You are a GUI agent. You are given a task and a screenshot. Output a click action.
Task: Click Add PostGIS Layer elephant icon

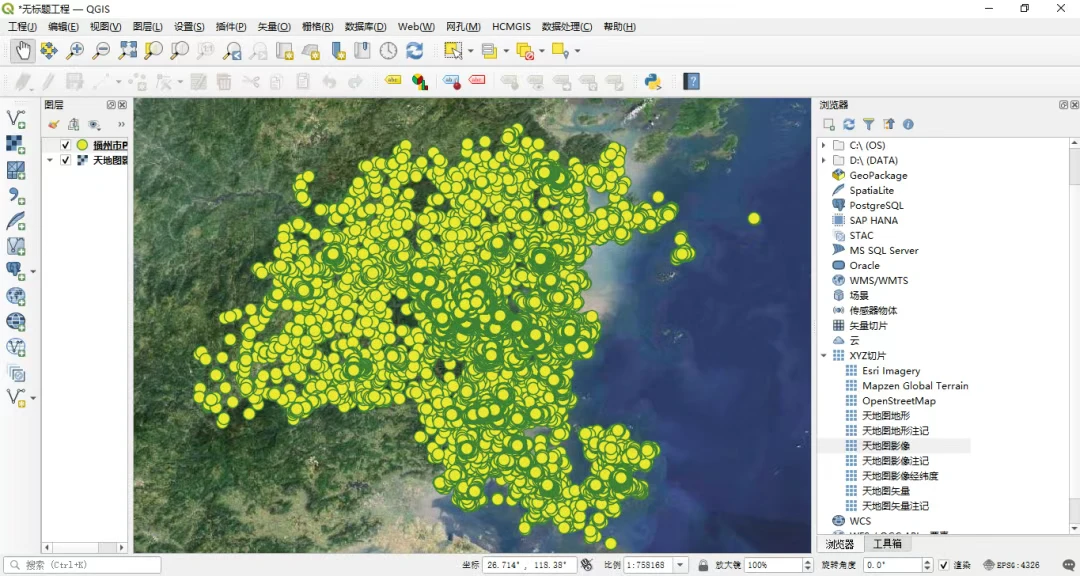[x=16, y=270]
